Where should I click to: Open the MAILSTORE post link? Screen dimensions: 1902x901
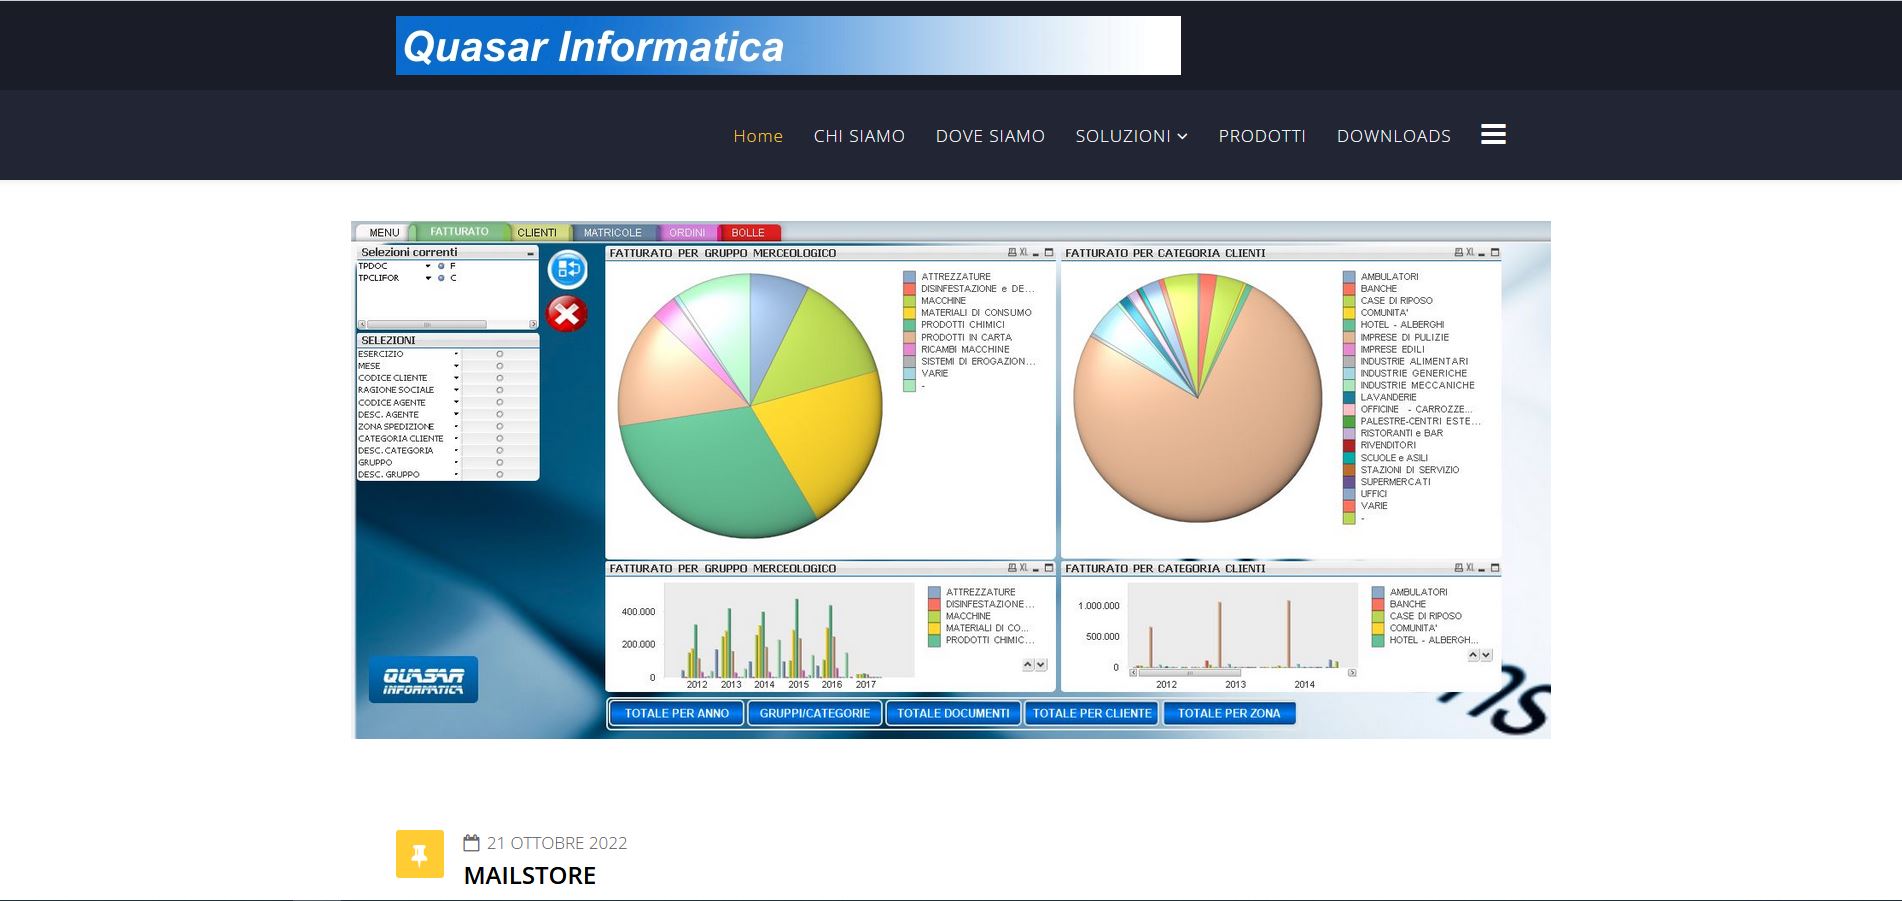tap(529, 875)
